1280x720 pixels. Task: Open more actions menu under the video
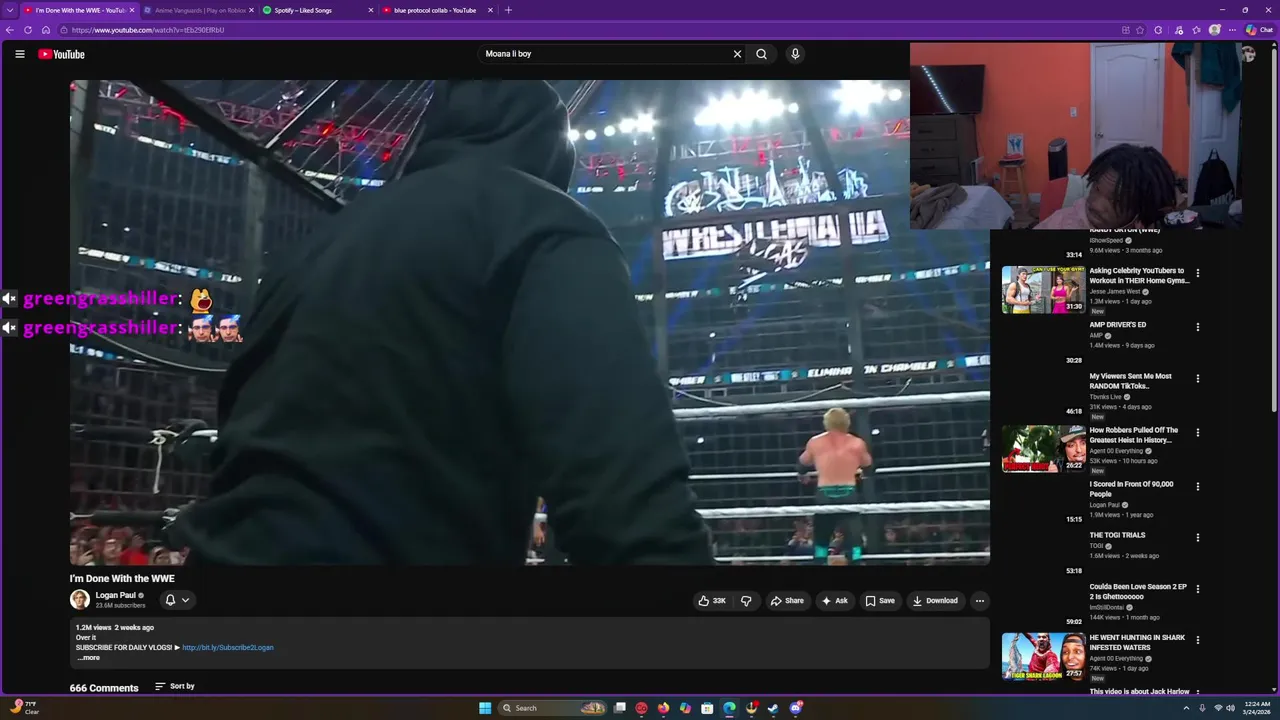click(x=980, y=601)
